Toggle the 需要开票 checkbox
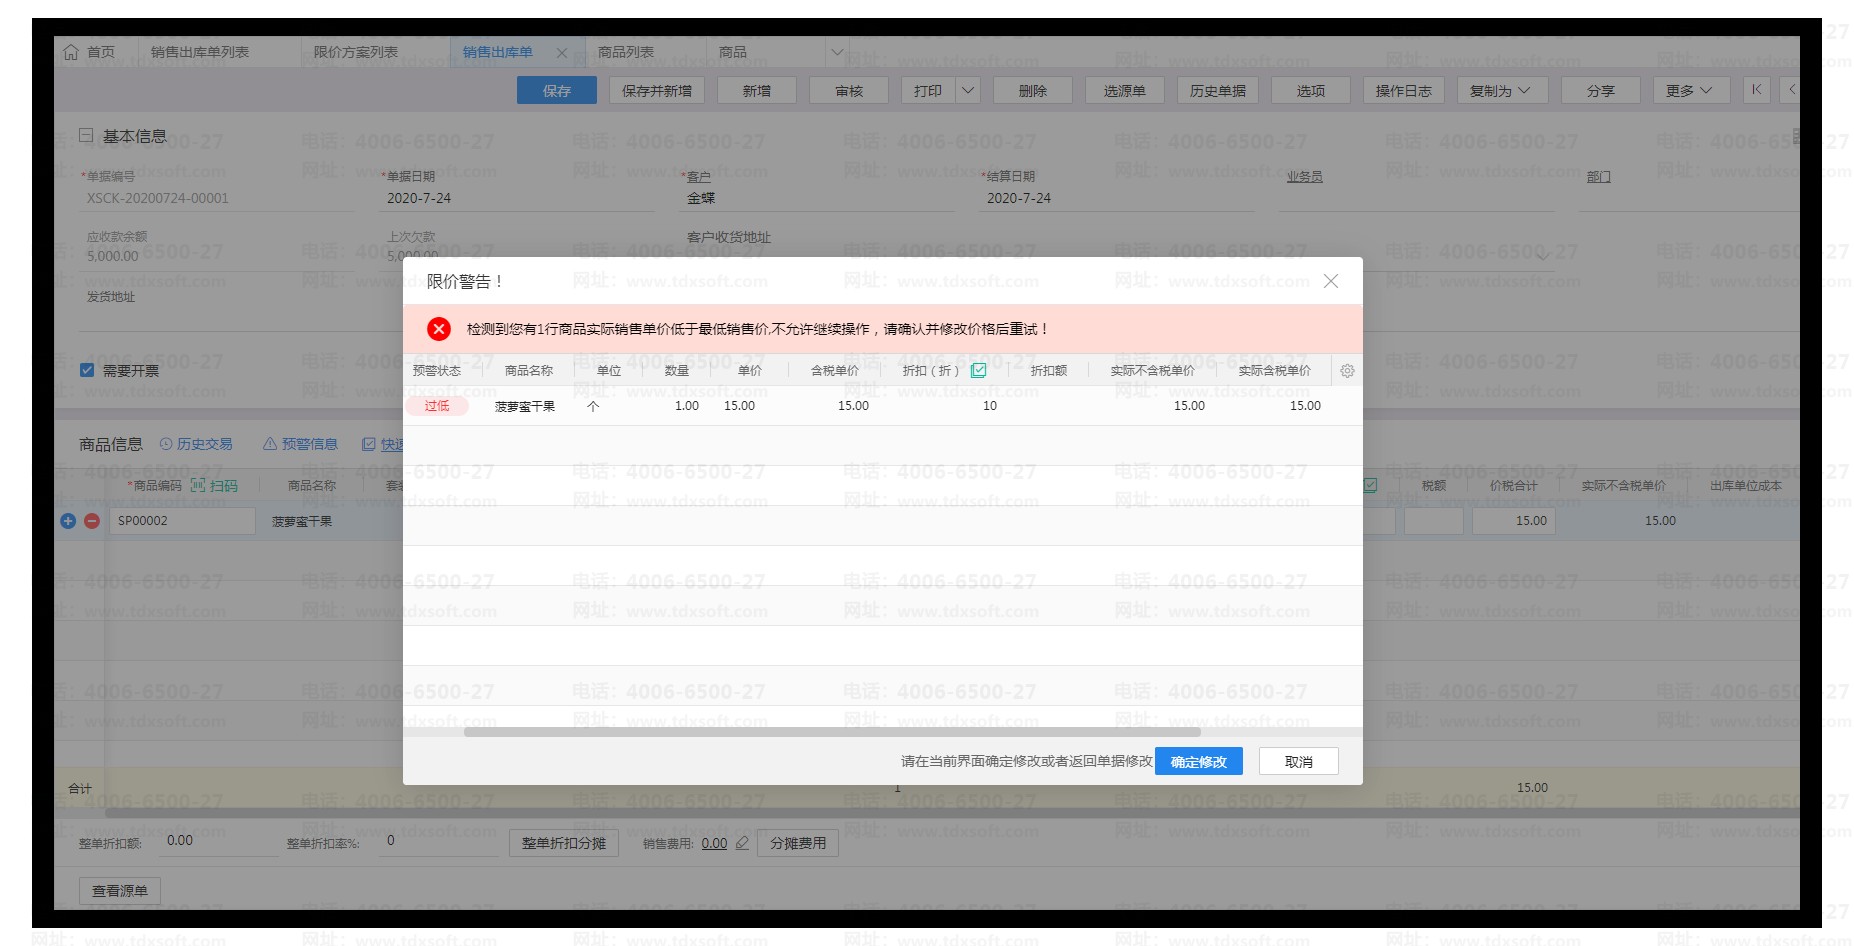This screenshot has height=946, width=1854. [x=87, y=370]
